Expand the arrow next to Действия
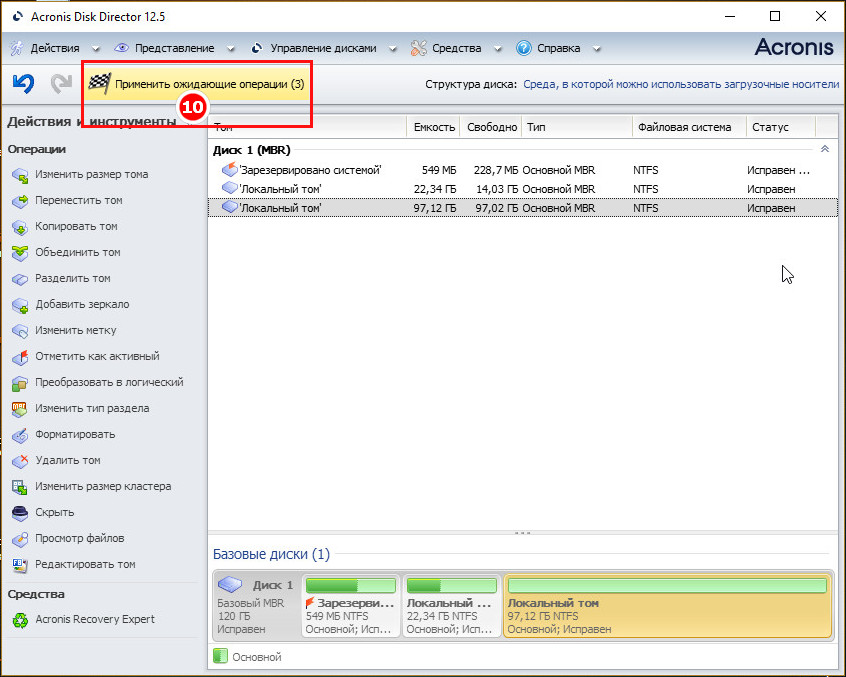This screenshot has width=846, height=677. click(95, 49)
